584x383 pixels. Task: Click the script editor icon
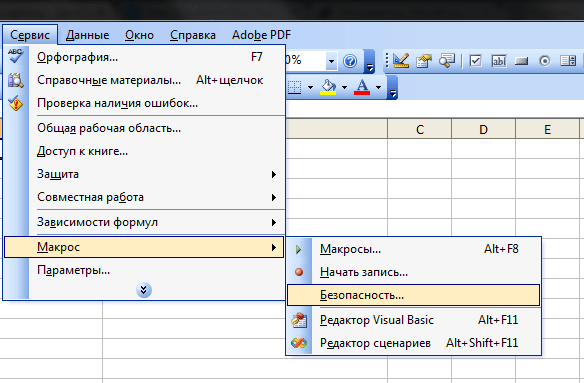coord(299,343)
